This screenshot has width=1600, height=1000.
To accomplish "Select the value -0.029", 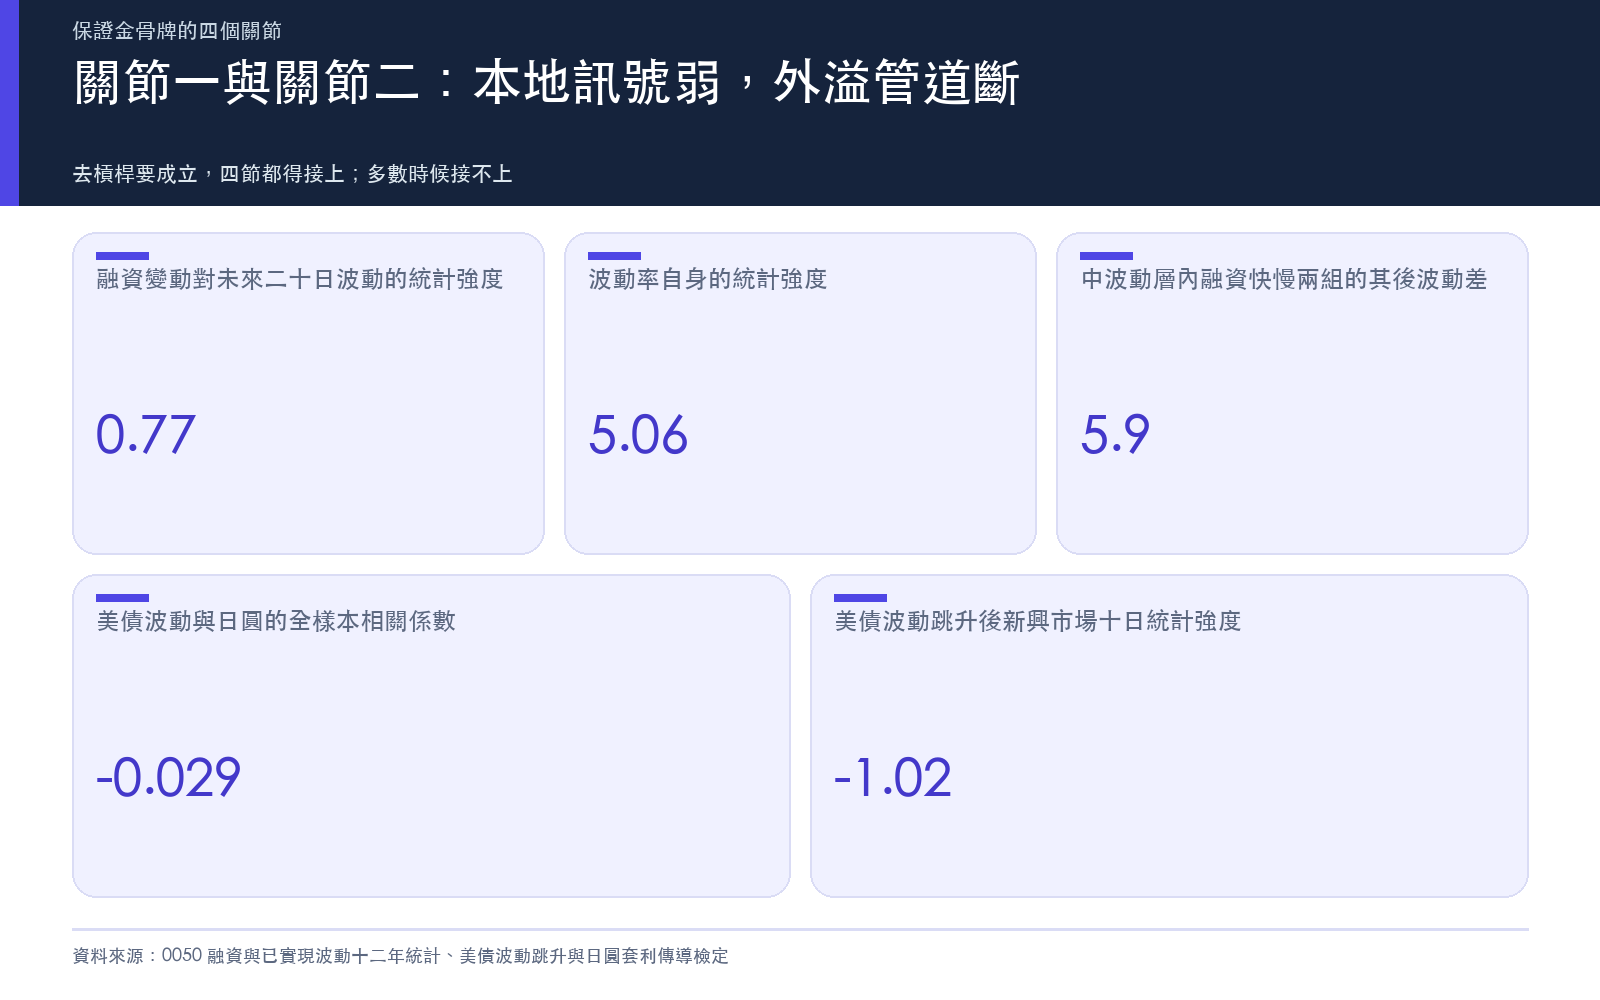I will click(168, 777).
